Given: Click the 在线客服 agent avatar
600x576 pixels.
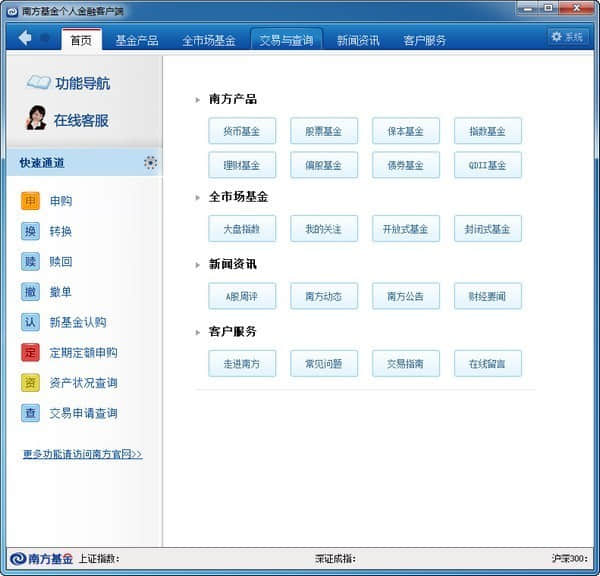Looking at the screenshot, I should [x=36, y=117].
